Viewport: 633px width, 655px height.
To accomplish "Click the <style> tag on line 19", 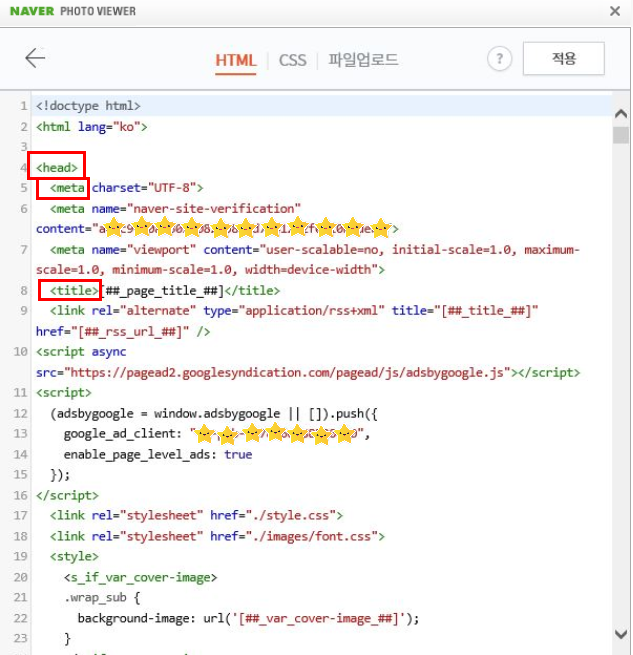I will pyautogui.click(x=74, y=556).
